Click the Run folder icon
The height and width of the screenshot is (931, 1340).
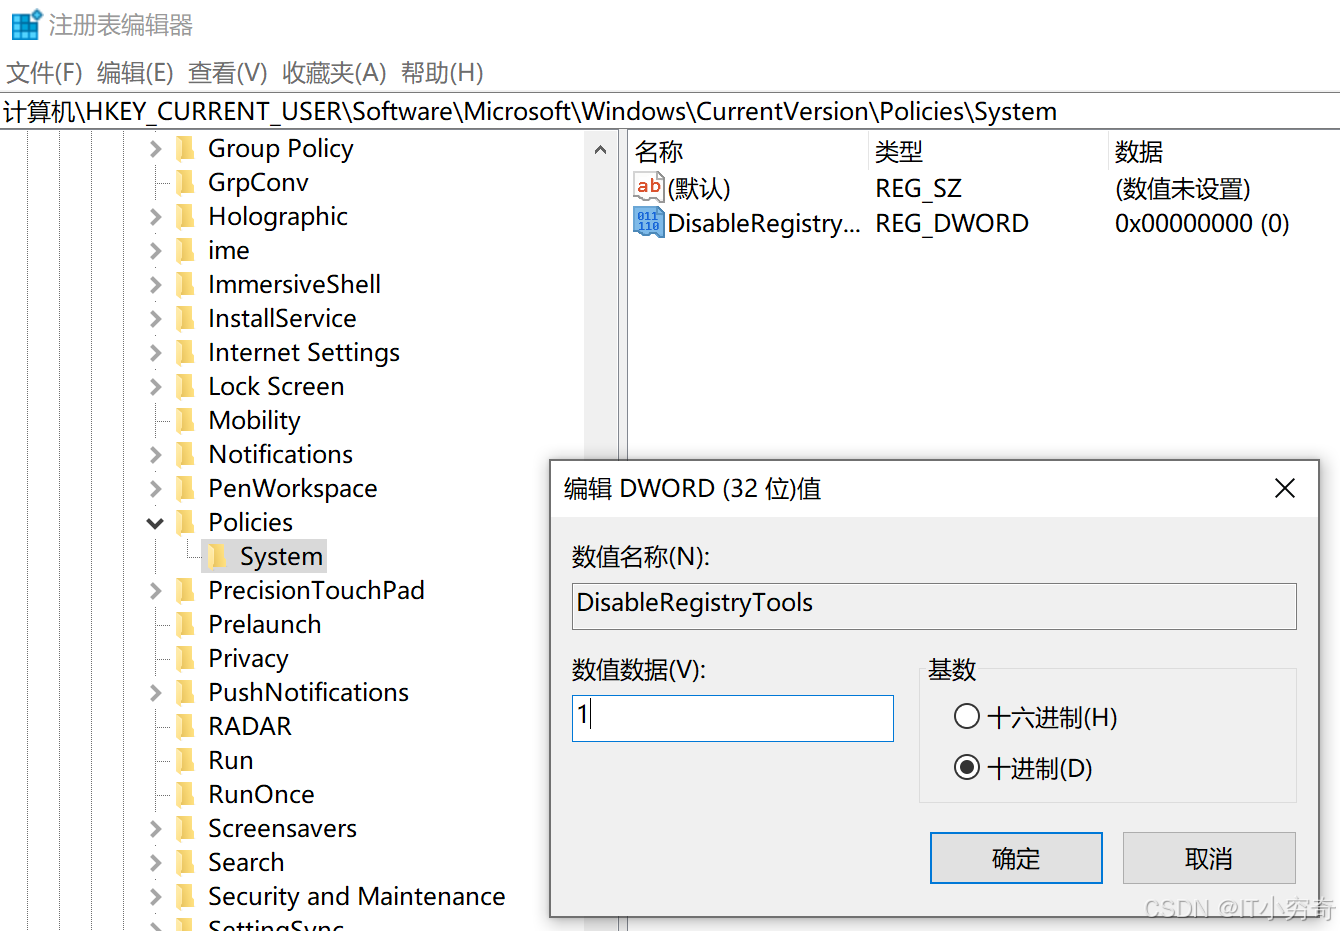click(185, 761)
